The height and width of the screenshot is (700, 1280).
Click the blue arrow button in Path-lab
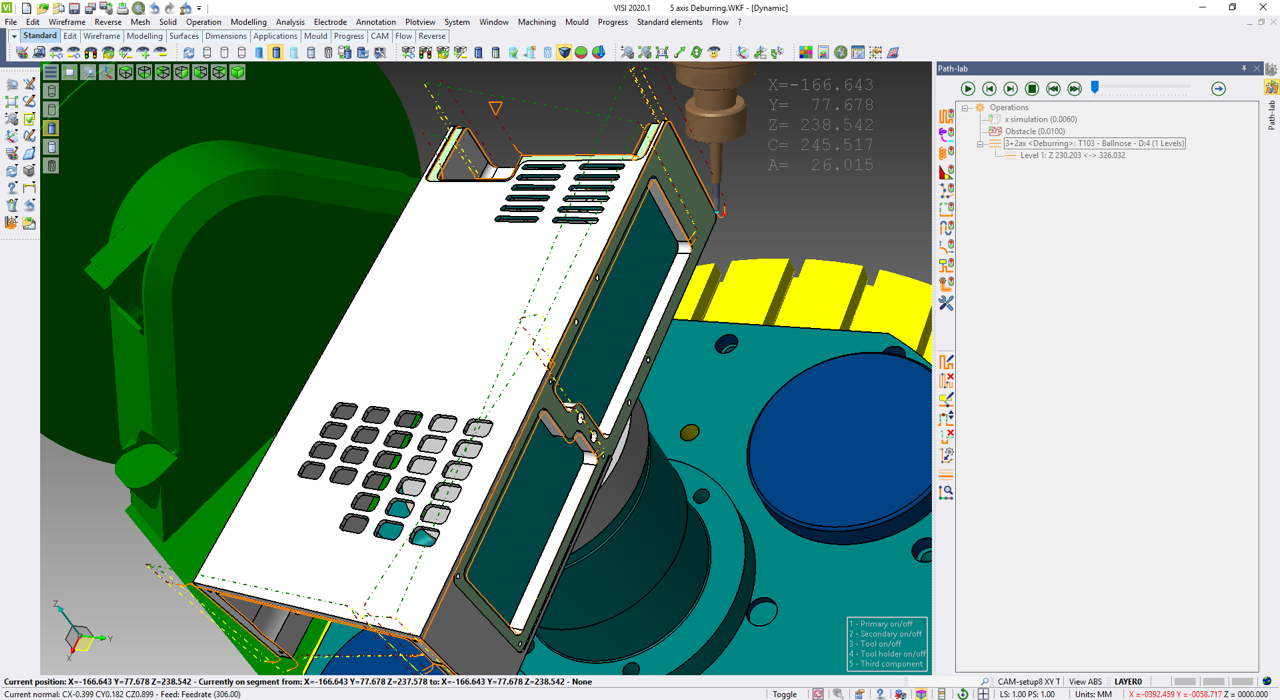pyautogui.click(x=1218, y=89)
